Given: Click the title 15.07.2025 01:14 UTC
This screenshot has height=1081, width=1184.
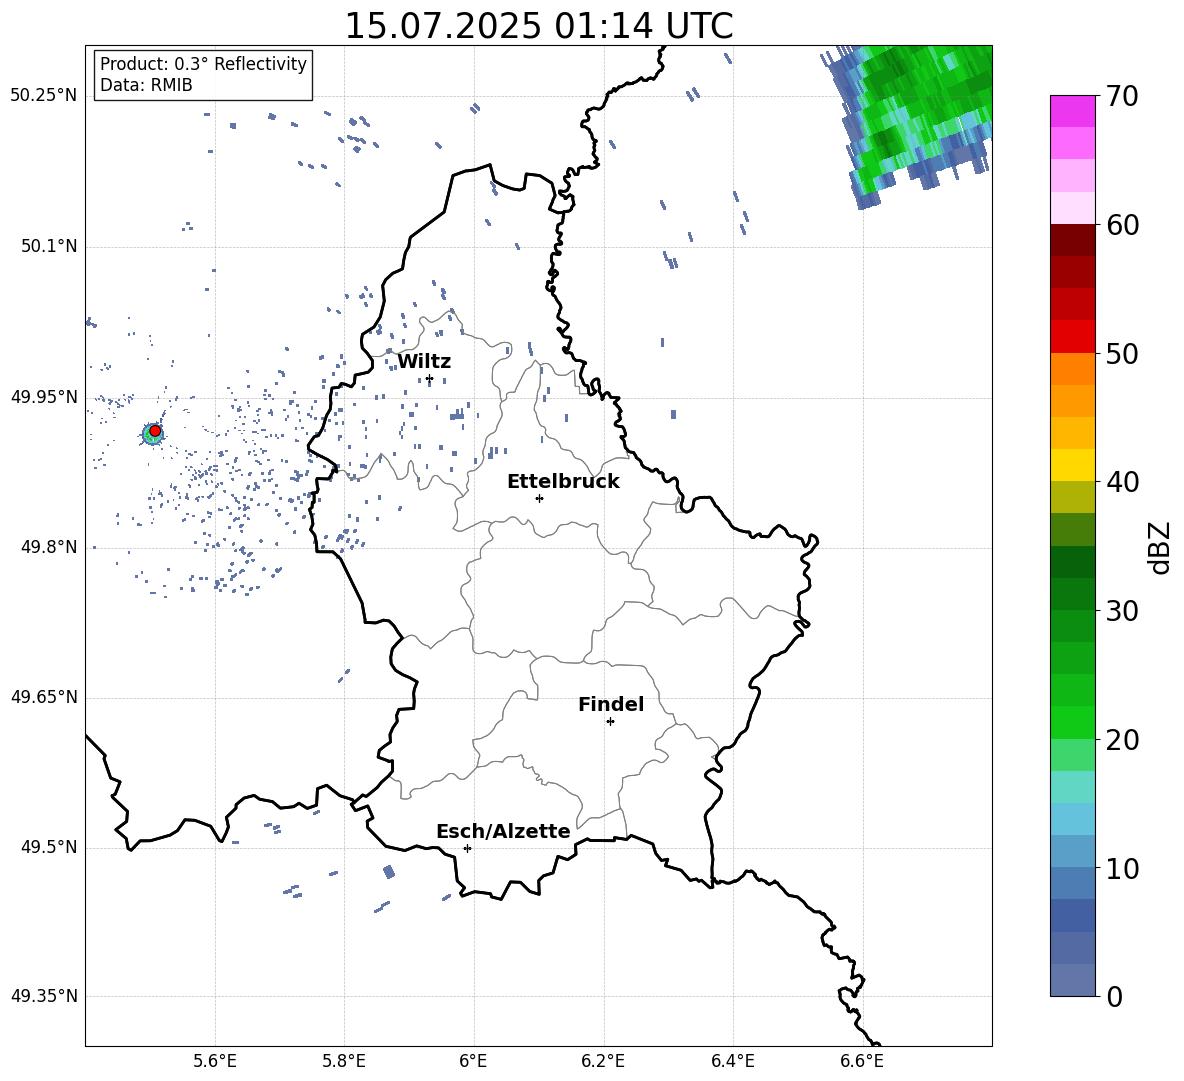Looking at the screenshot, I should pos(539,26).
